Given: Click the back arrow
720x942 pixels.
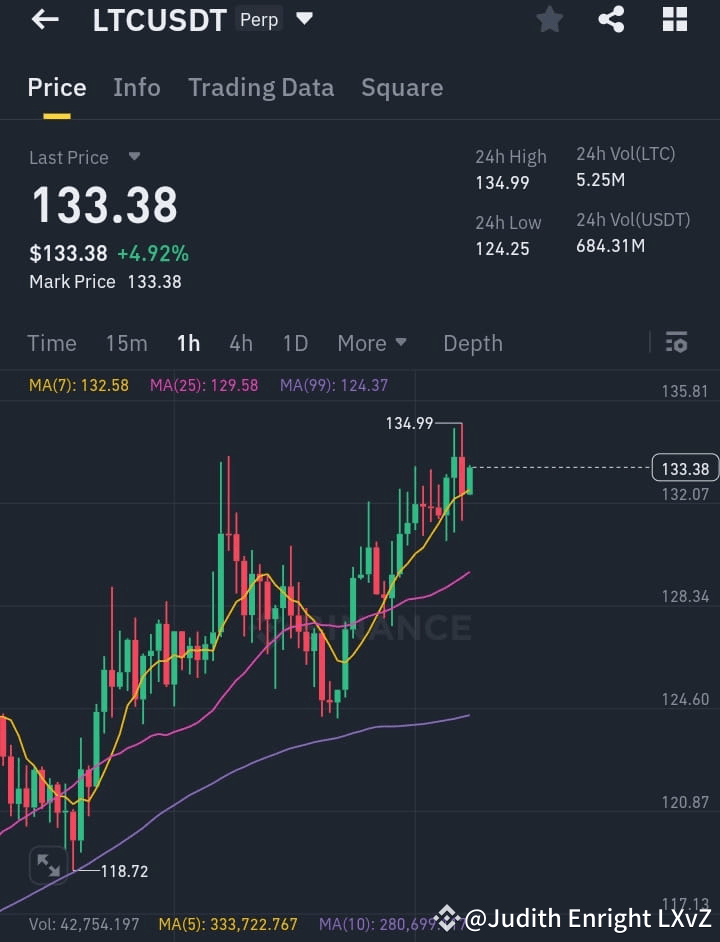Looking at the screenshot, I should click(x=44, y=19).
